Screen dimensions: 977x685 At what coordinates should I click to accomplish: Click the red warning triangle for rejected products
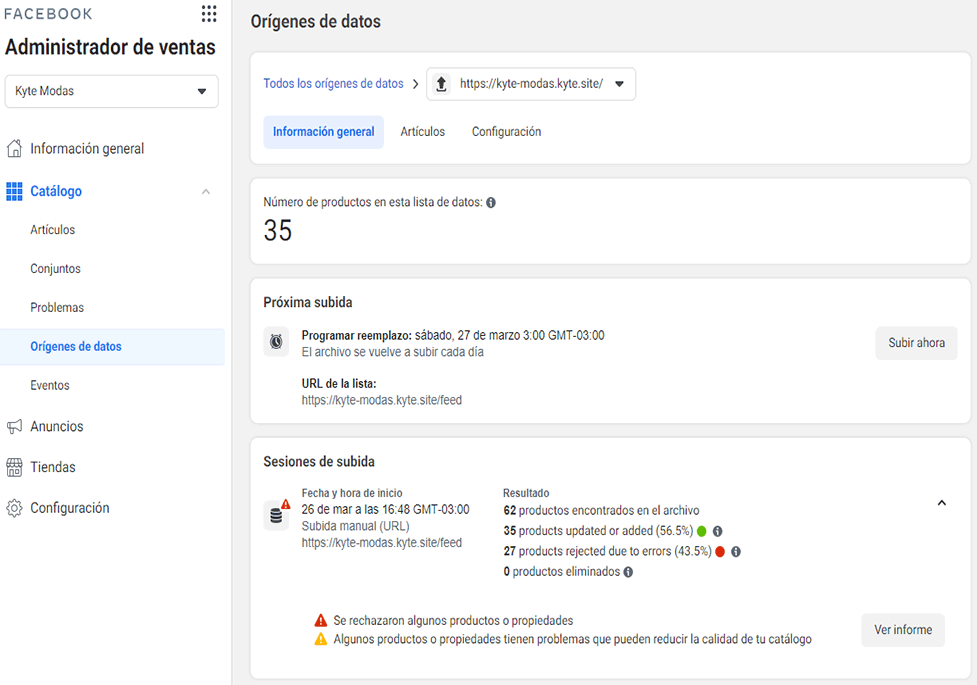[321, 620]
